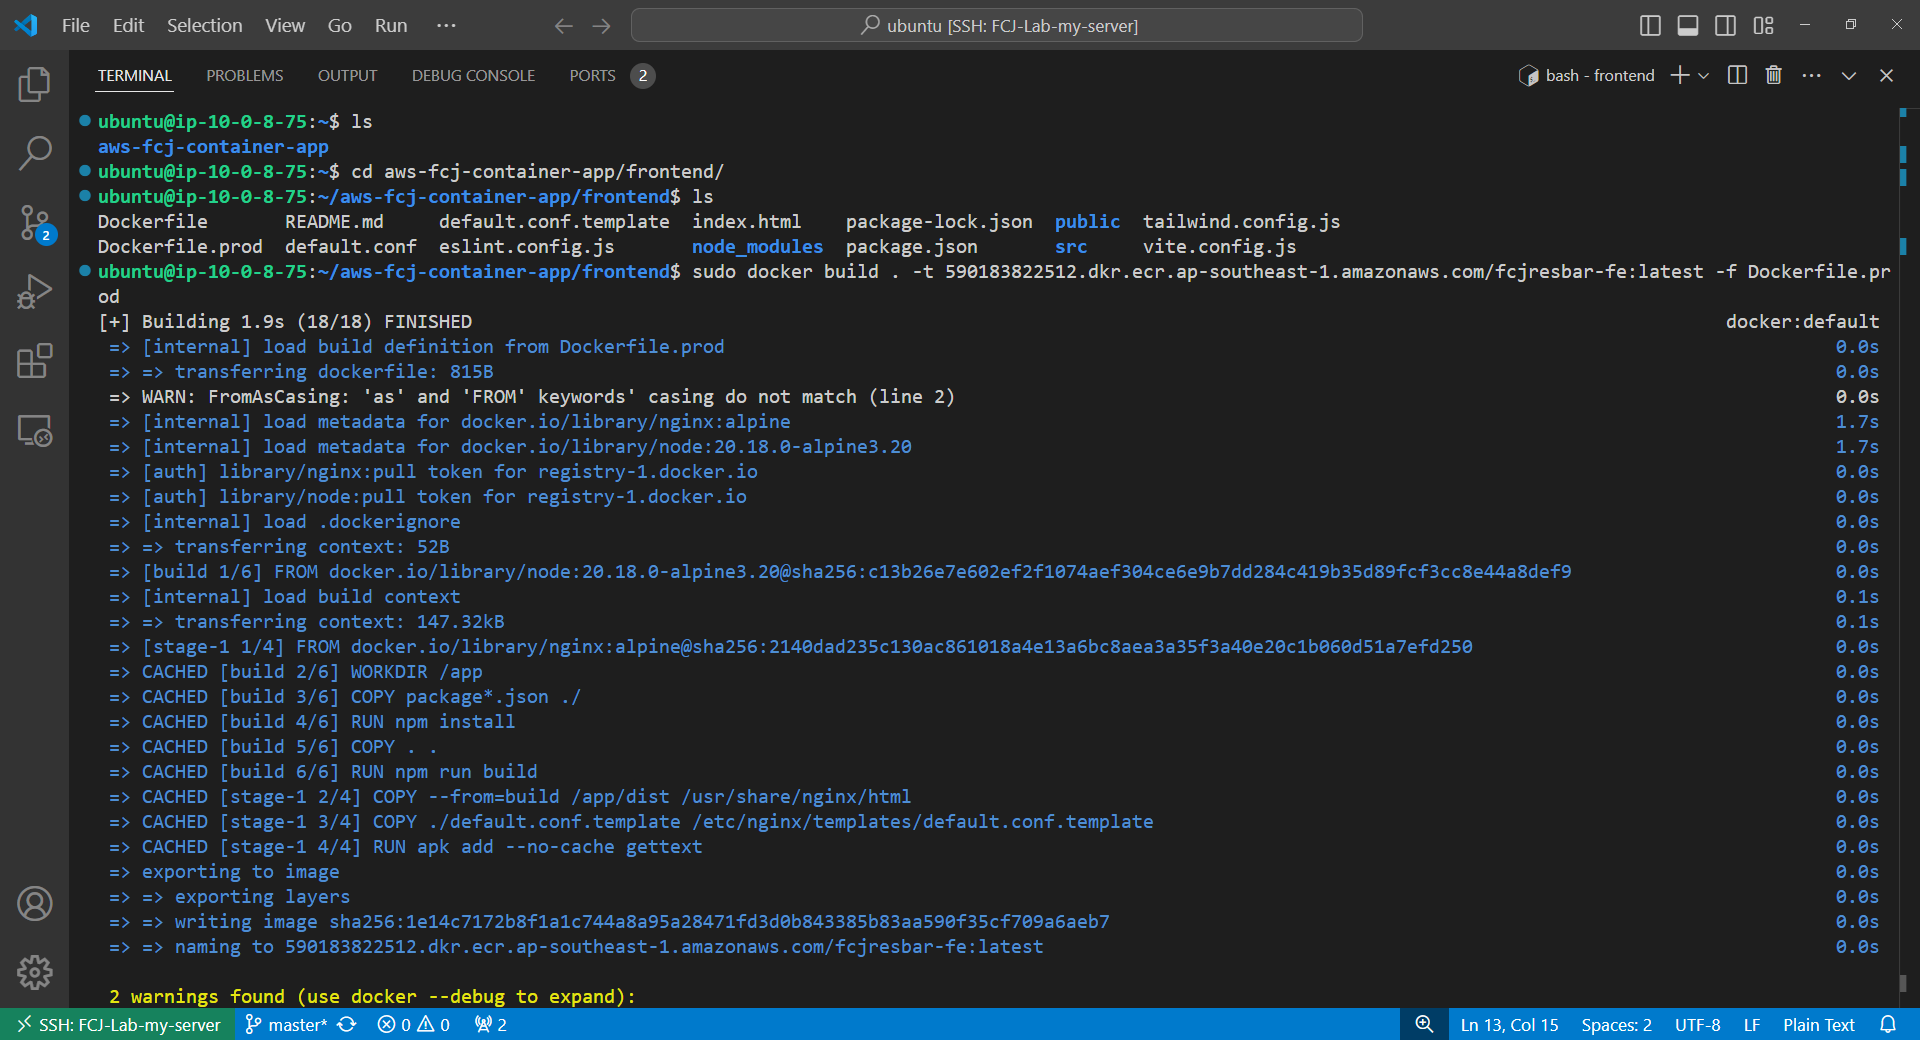Click the Dockerfile.prod file name in listing
This screenshot has width=1920, height=1040.
point(180,247)
